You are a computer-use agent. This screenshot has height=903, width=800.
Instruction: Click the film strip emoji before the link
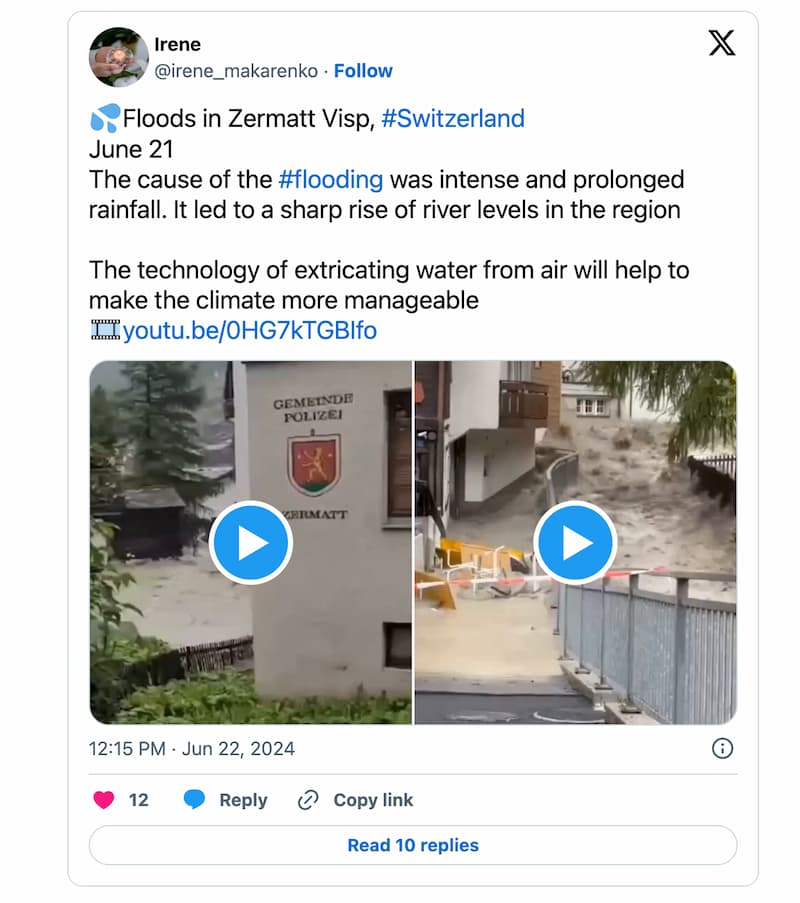[x=105, y=330]
